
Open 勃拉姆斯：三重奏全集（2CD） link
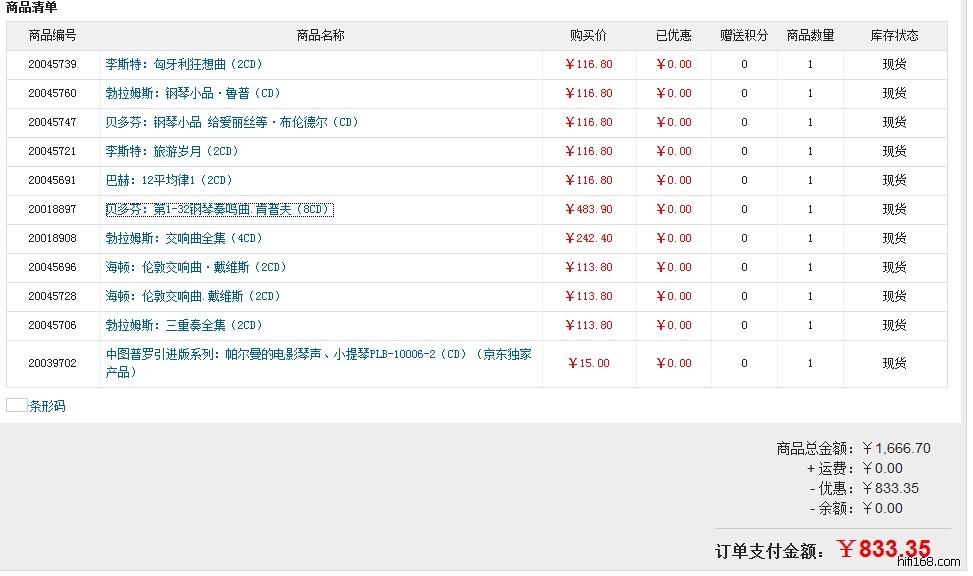click(184, 325)
